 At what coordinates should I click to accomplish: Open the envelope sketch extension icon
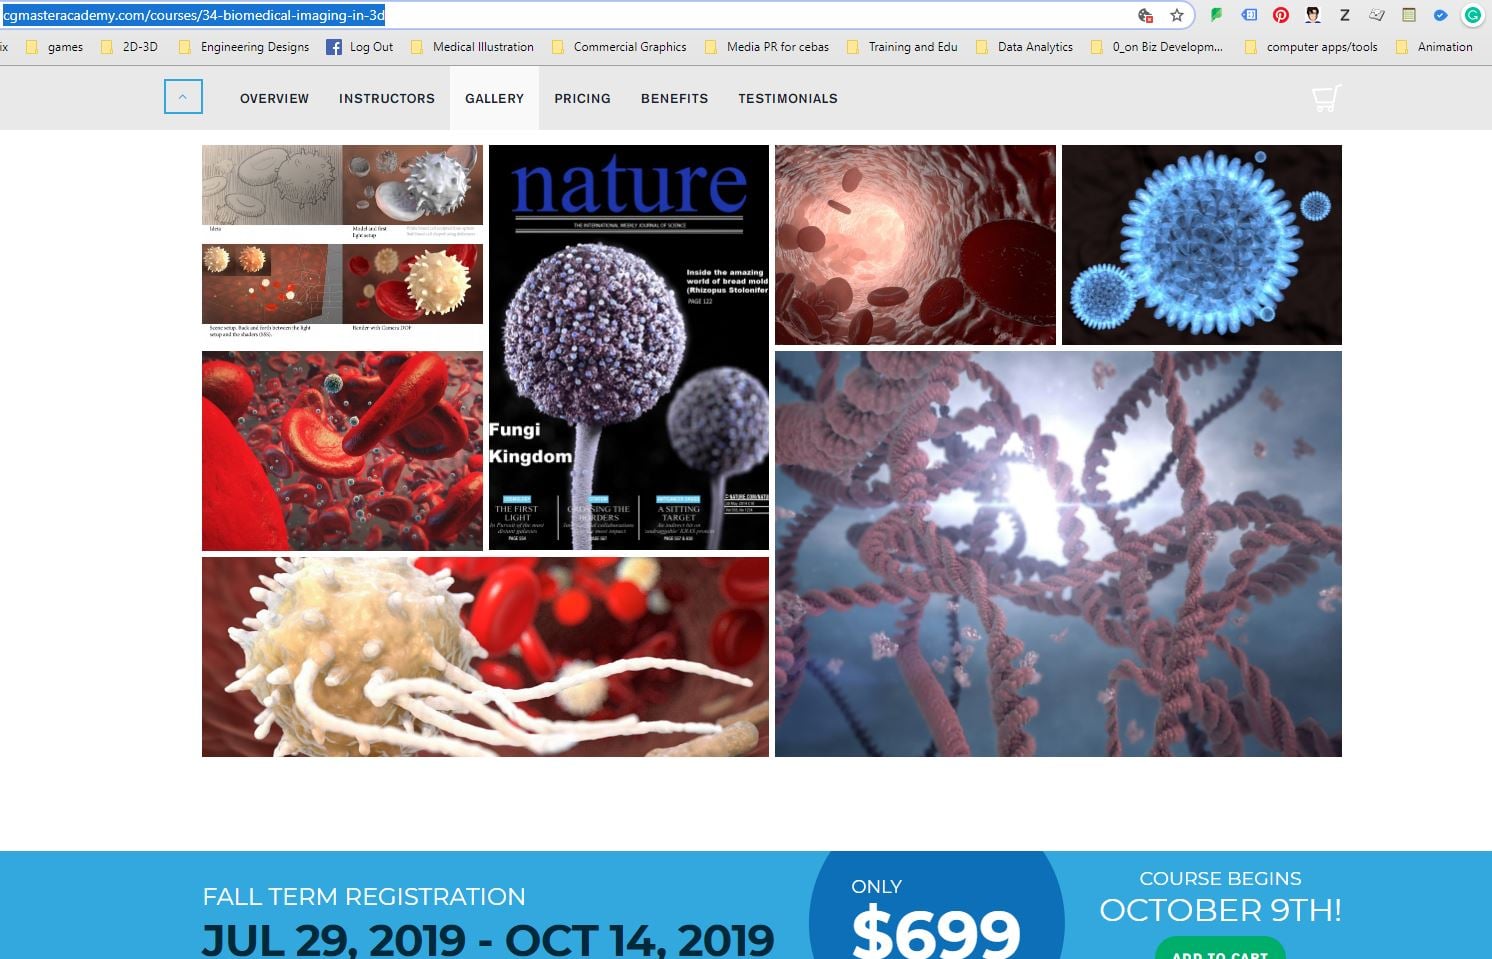click(1377, 15)
